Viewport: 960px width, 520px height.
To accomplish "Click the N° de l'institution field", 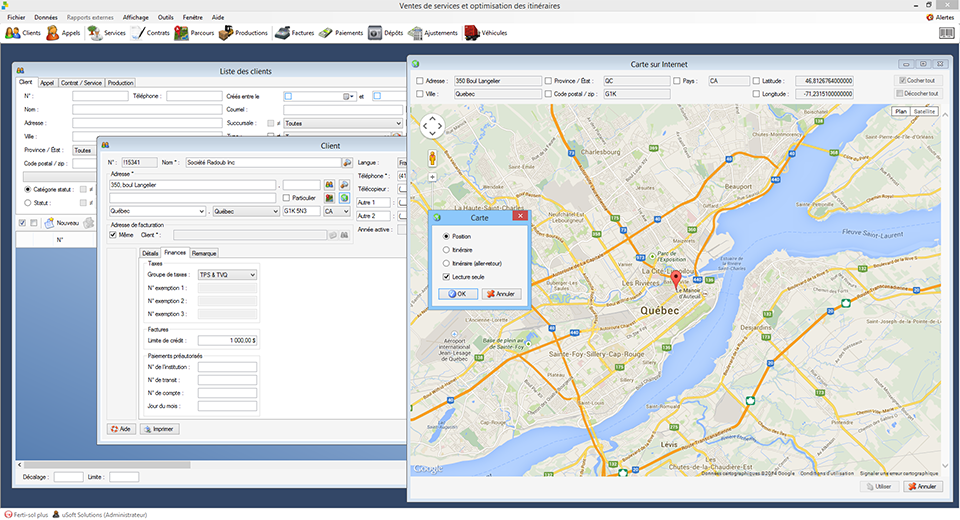I will 227,367.
